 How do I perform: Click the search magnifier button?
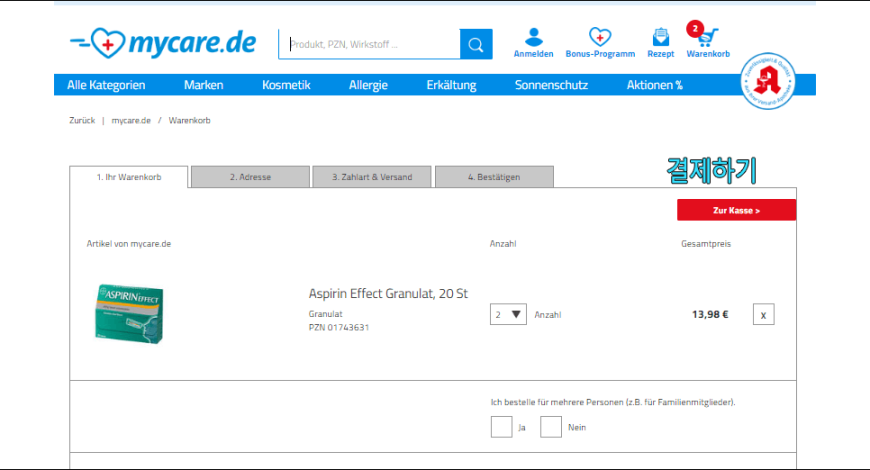coord(476,44)
